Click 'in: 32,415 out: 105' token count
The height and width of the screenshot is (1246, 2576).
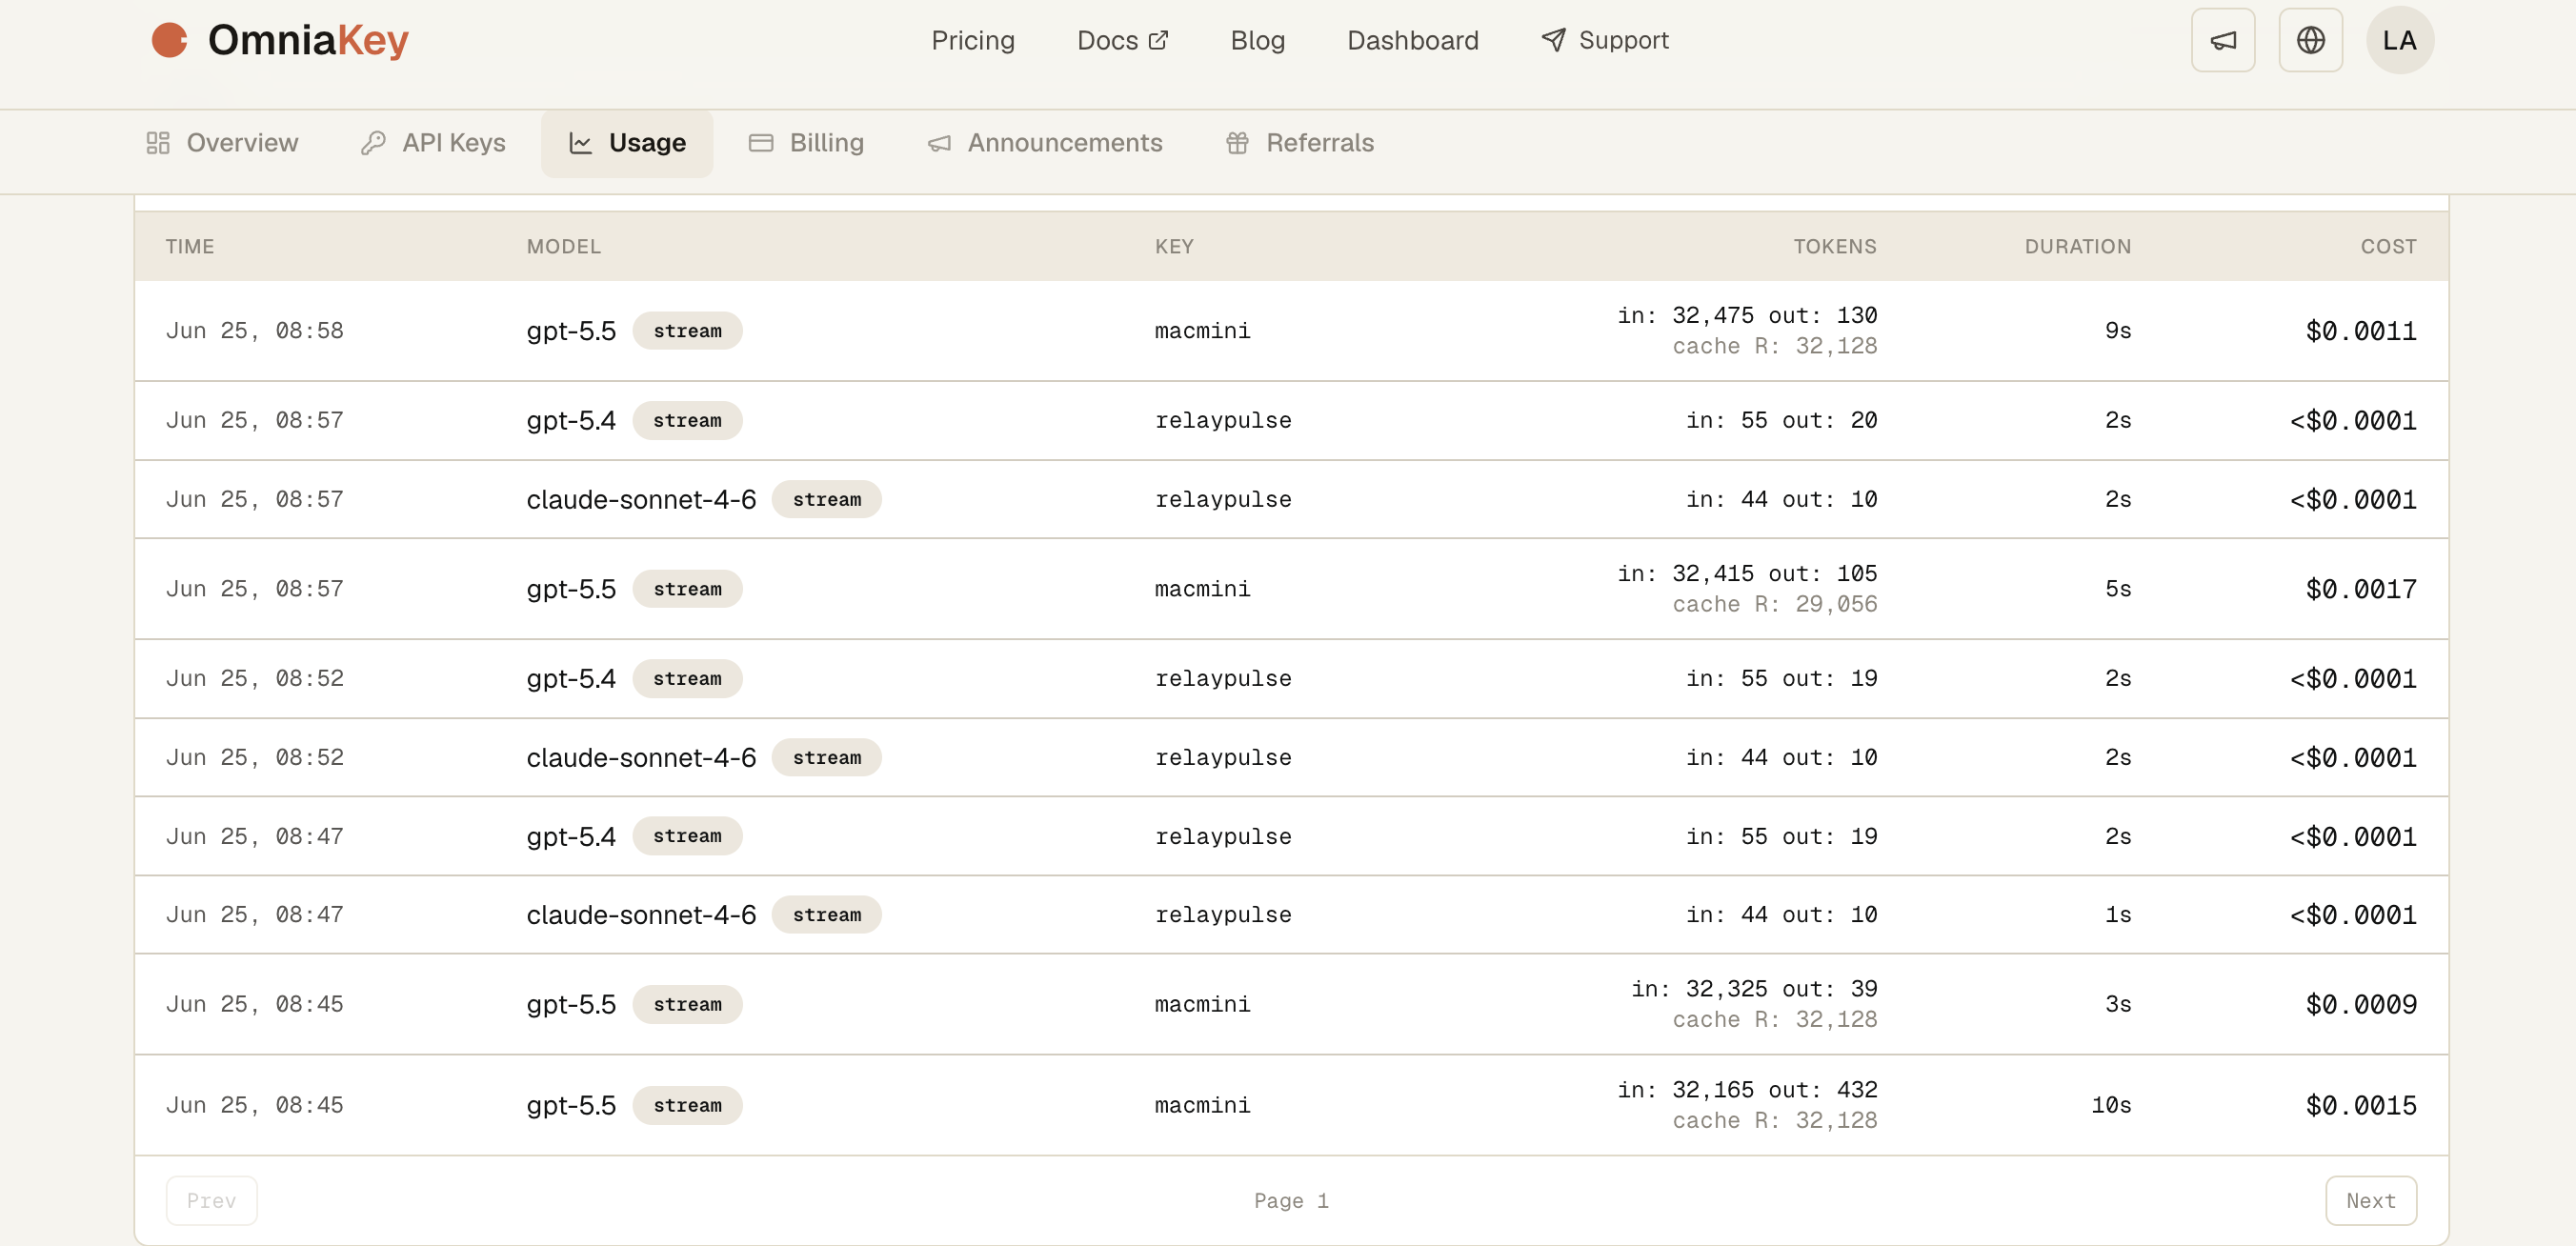tap(1747, 573)
